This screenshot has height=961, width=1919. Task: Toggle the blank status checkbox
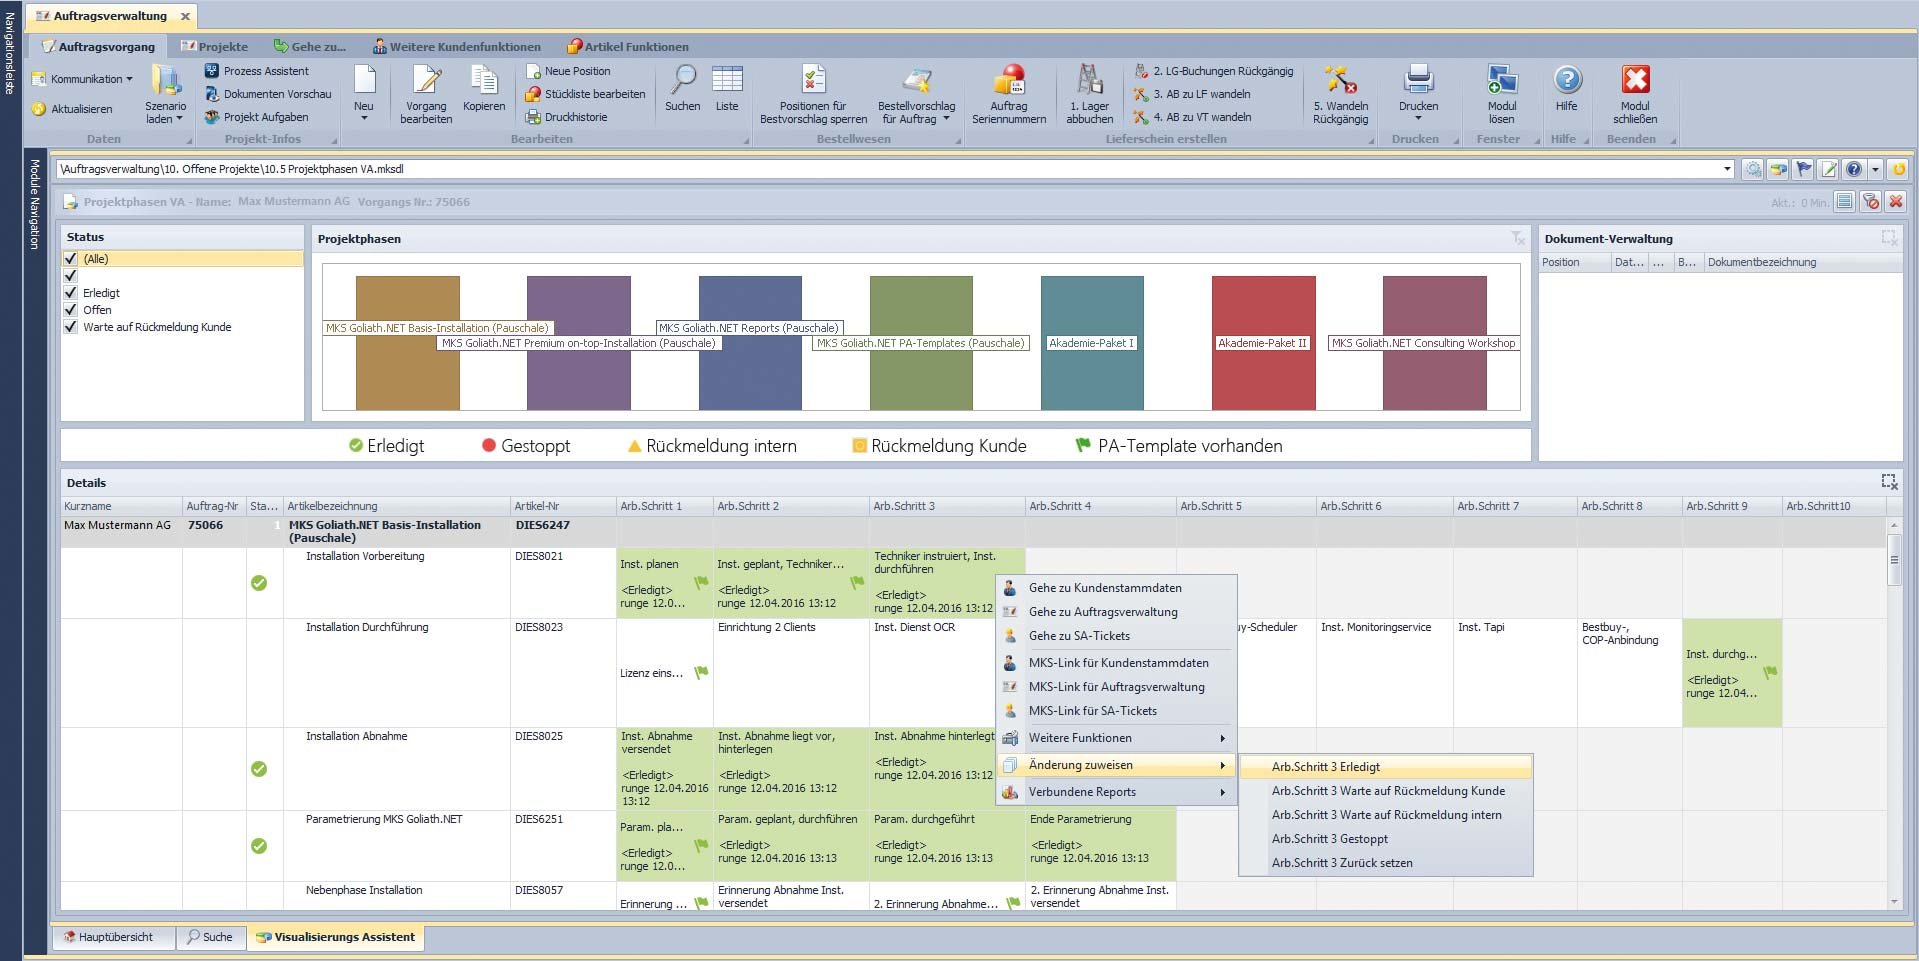pos(71,276)
